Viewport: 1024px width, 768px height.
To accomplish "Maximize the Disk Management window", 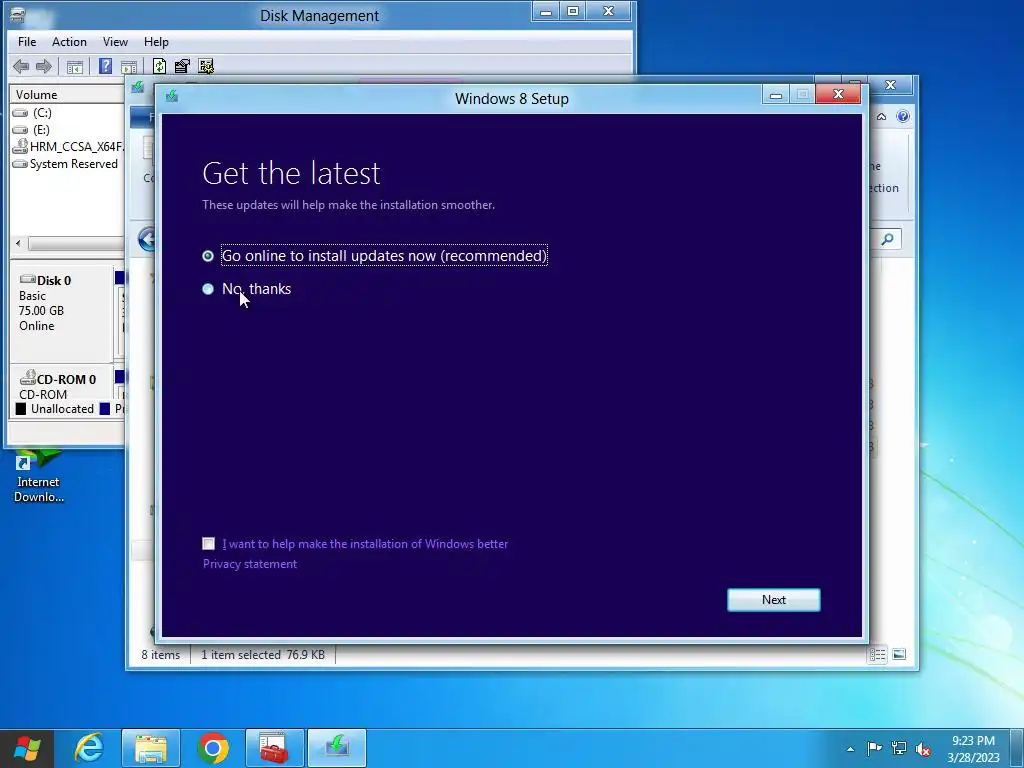I will click(x=573, y=11).
